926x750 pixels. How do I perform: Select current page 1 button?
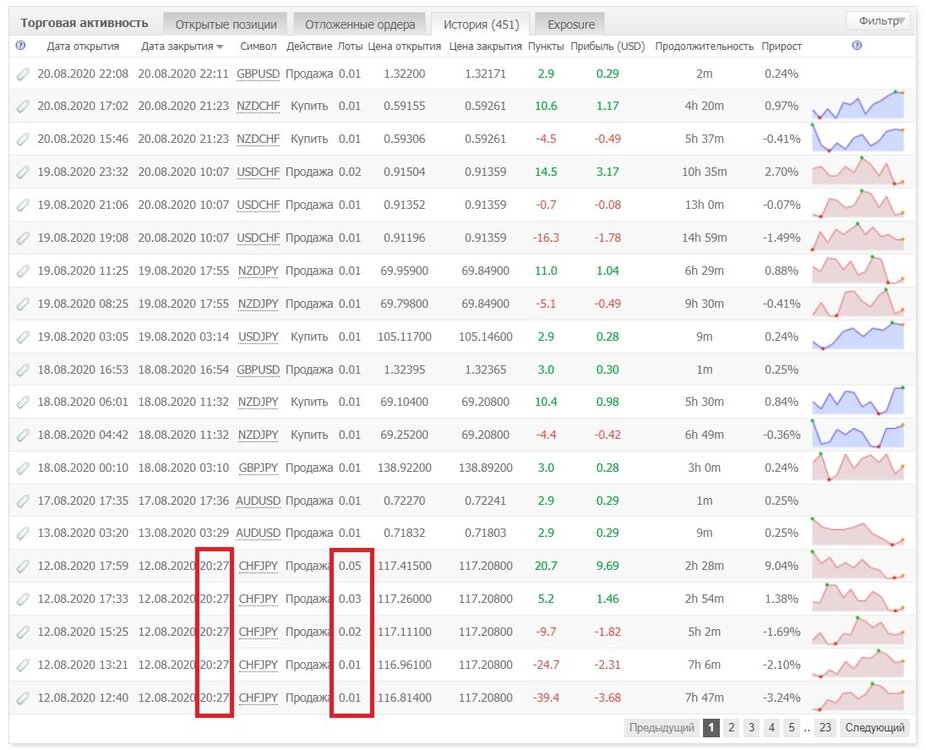(711, 727)
